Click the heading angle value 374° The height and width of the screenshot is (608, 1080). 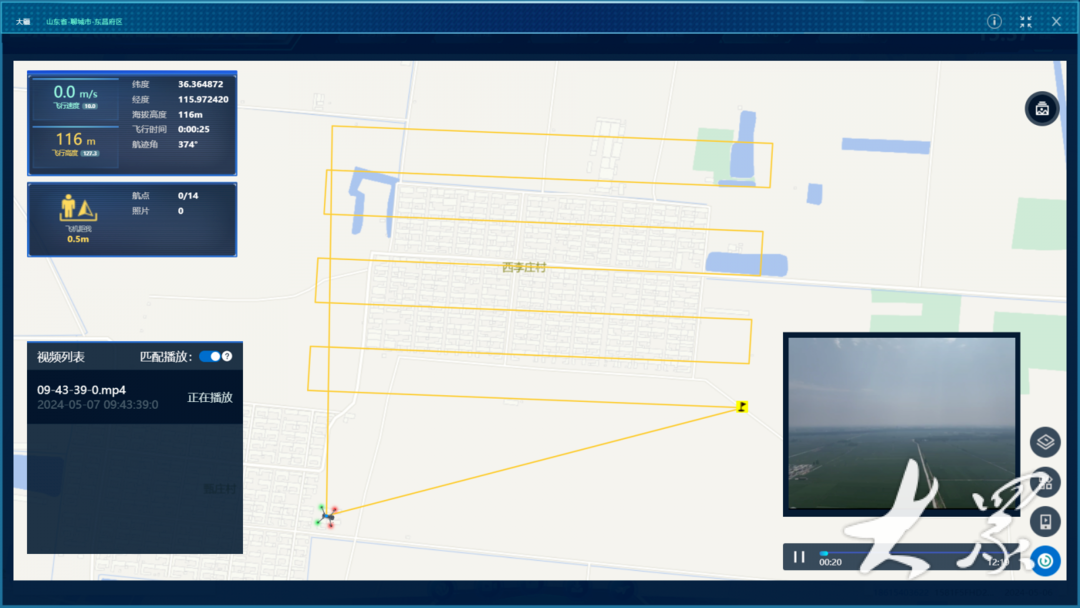point(188,144)
